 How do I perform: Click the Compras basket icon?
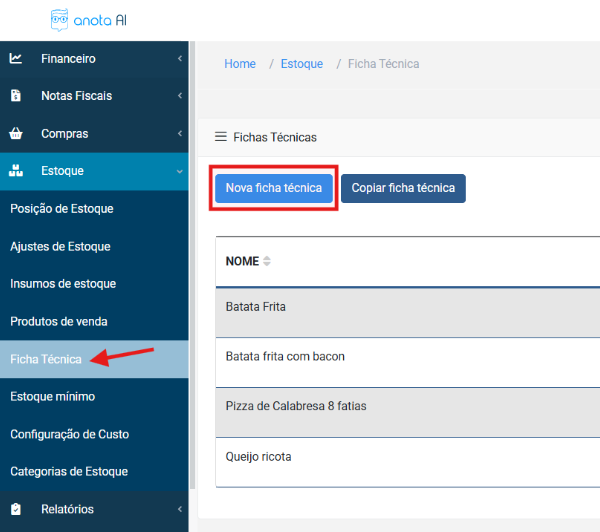16,133
